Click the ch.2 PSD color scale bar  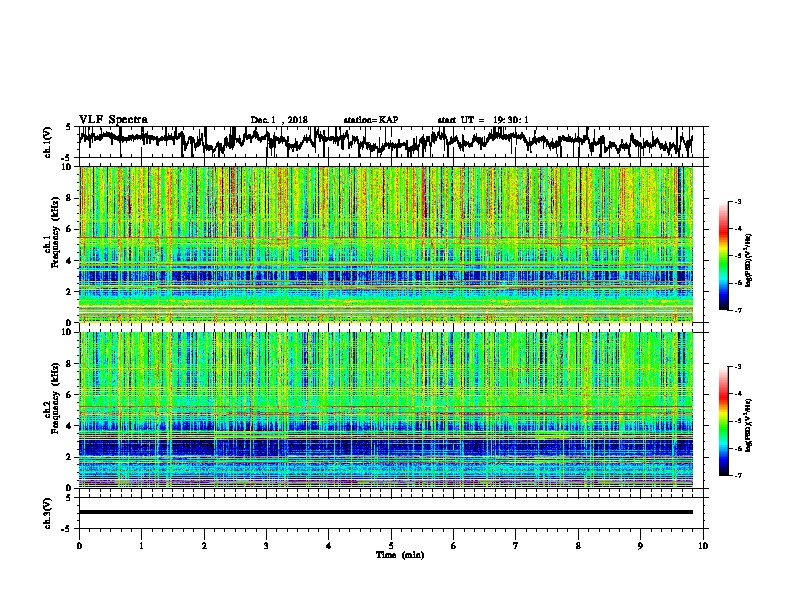[723, 421]
